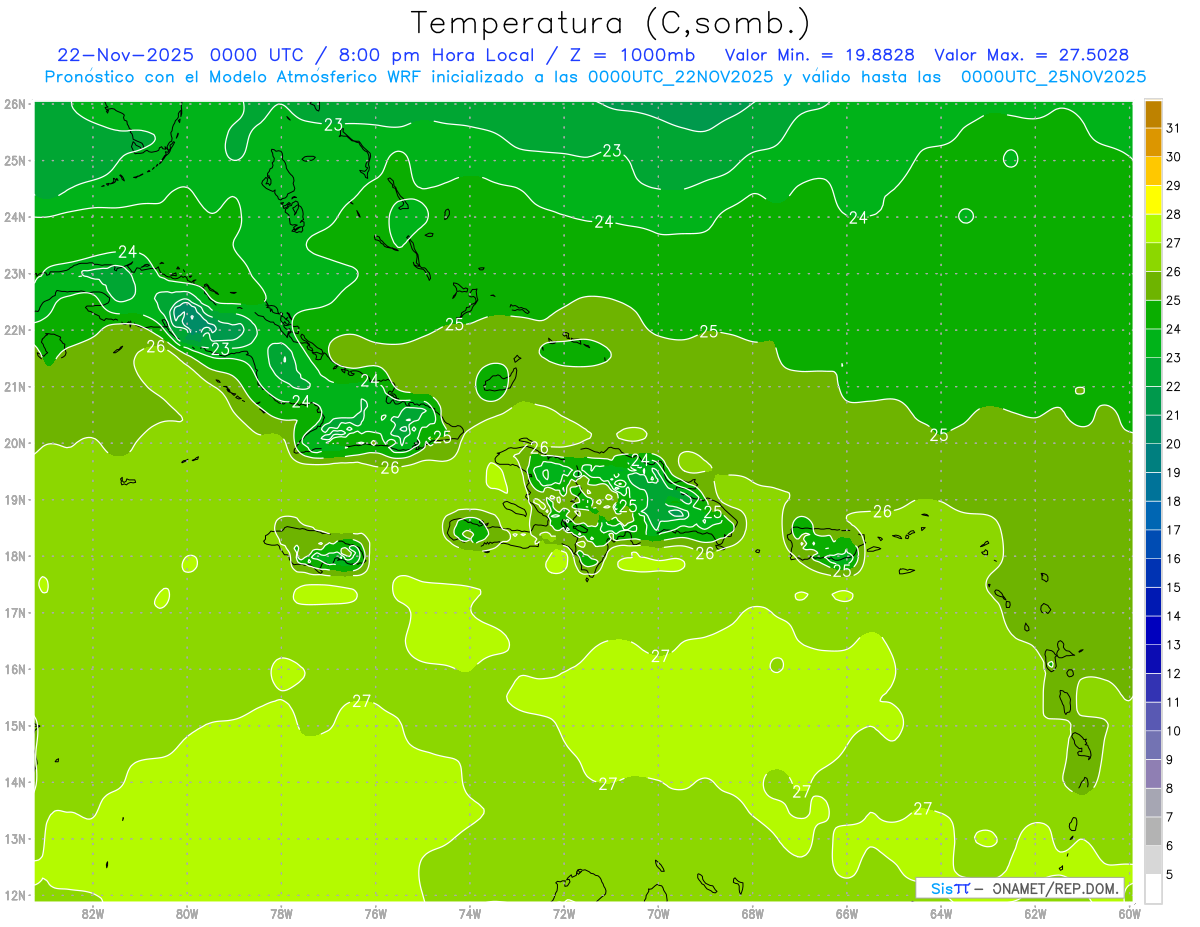Select the gray color bar segment between 6 and 7

click(x=1153, y=832)
